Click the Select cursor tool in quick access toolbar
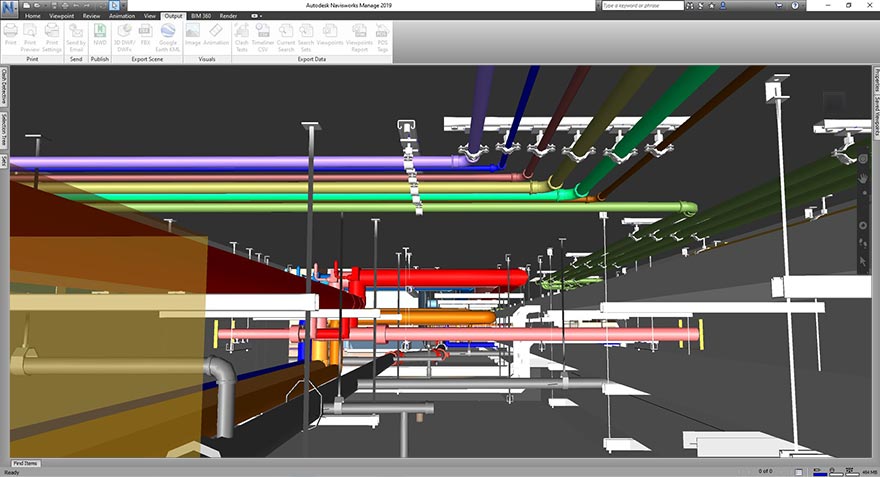 point(114,5)
